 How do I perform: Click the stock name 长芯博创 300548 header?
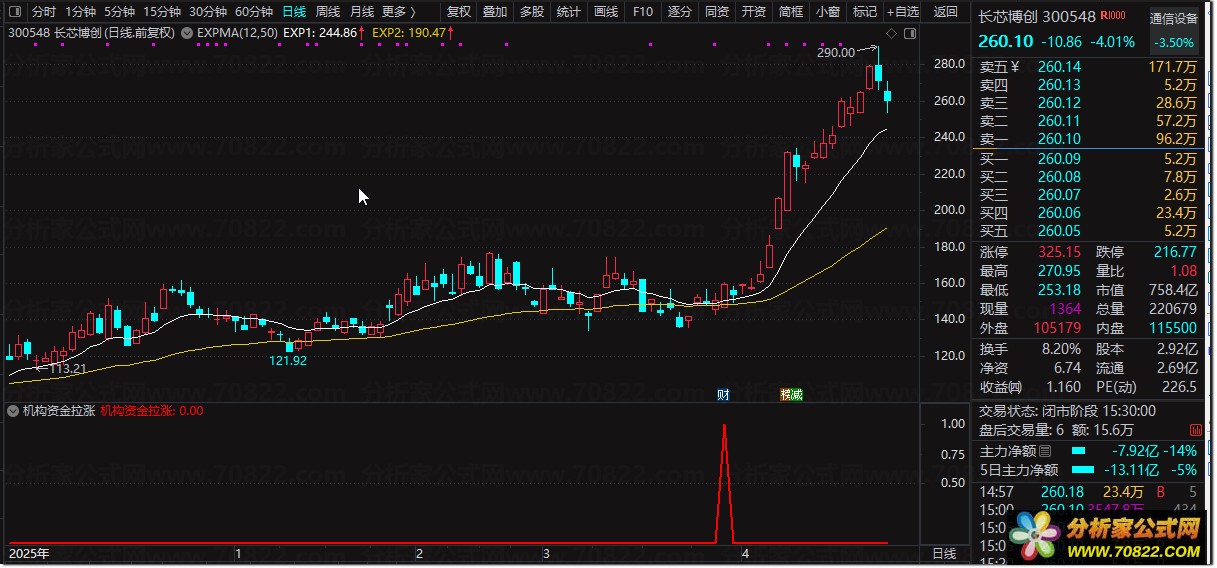(1036, 17)
